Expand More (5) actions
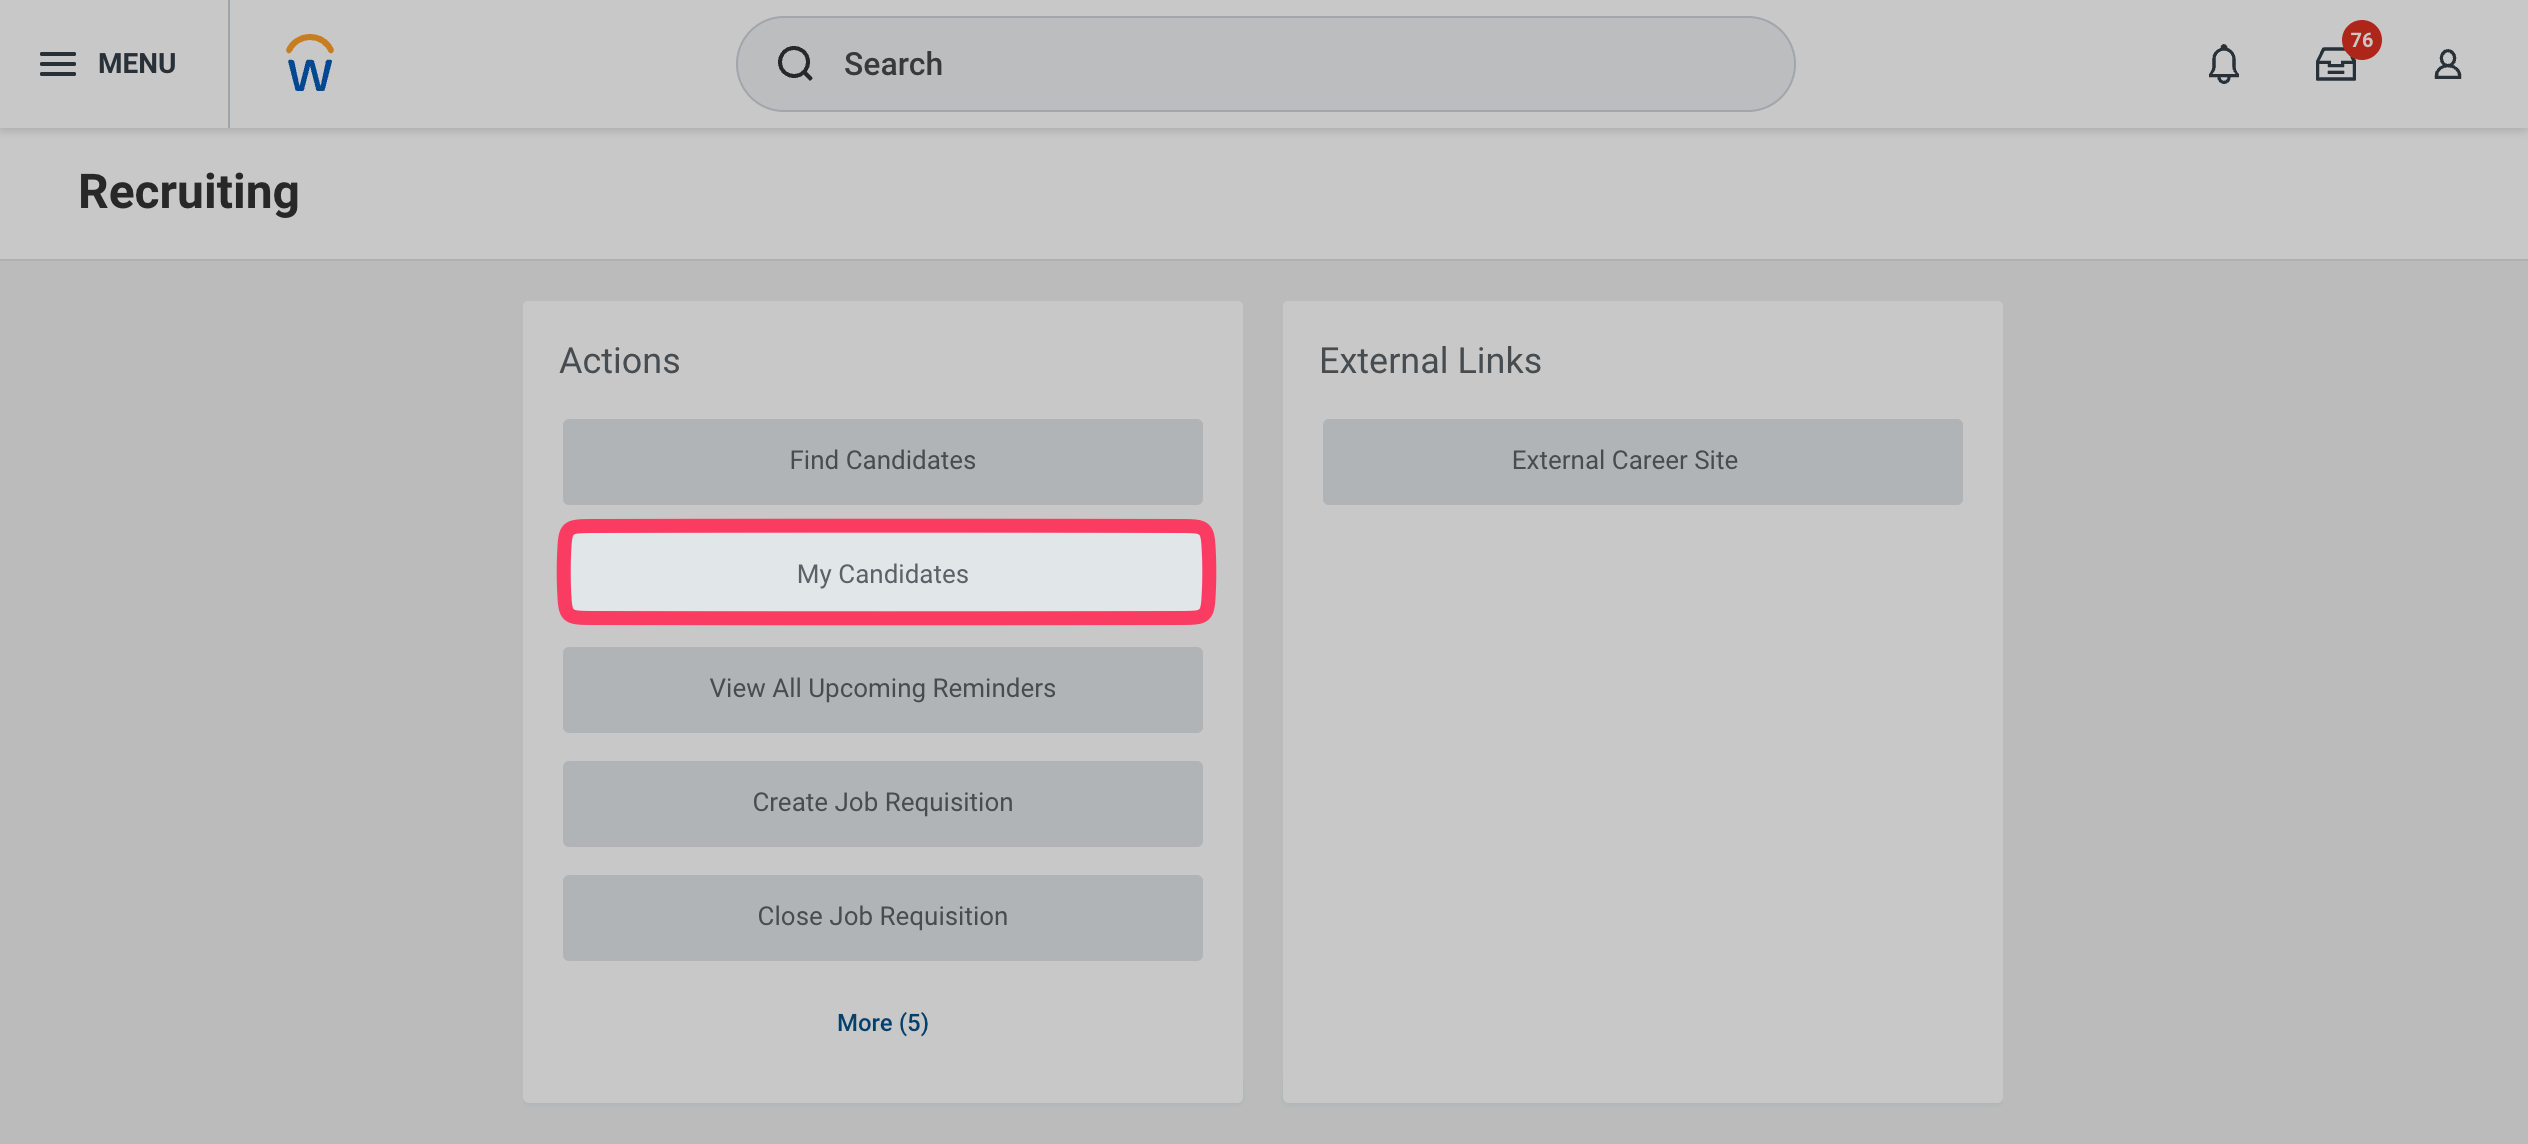2528x1144 pixels. pos(882,1023)
